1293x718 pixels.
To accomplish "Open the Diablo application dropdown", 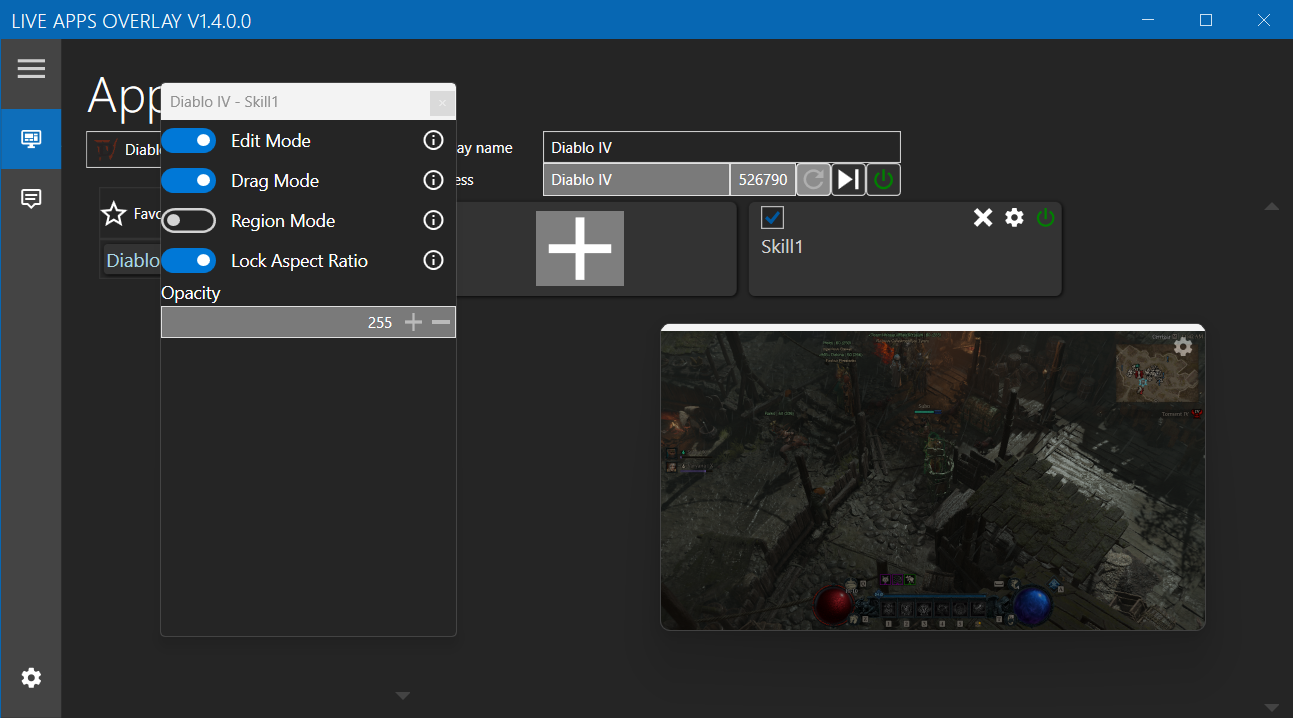I will (x=124, y=150).
